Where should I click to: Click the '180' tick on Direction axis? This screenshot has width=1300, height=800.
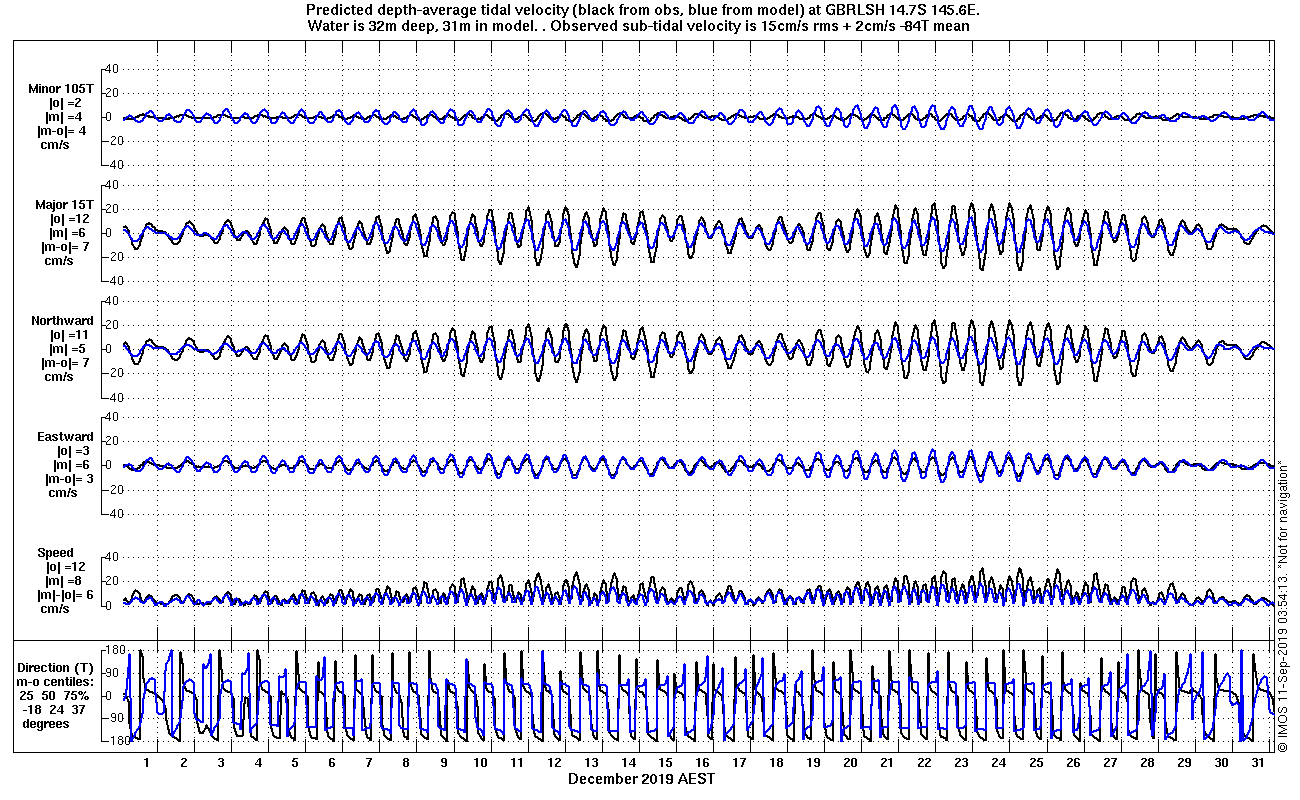coord(114,651)
